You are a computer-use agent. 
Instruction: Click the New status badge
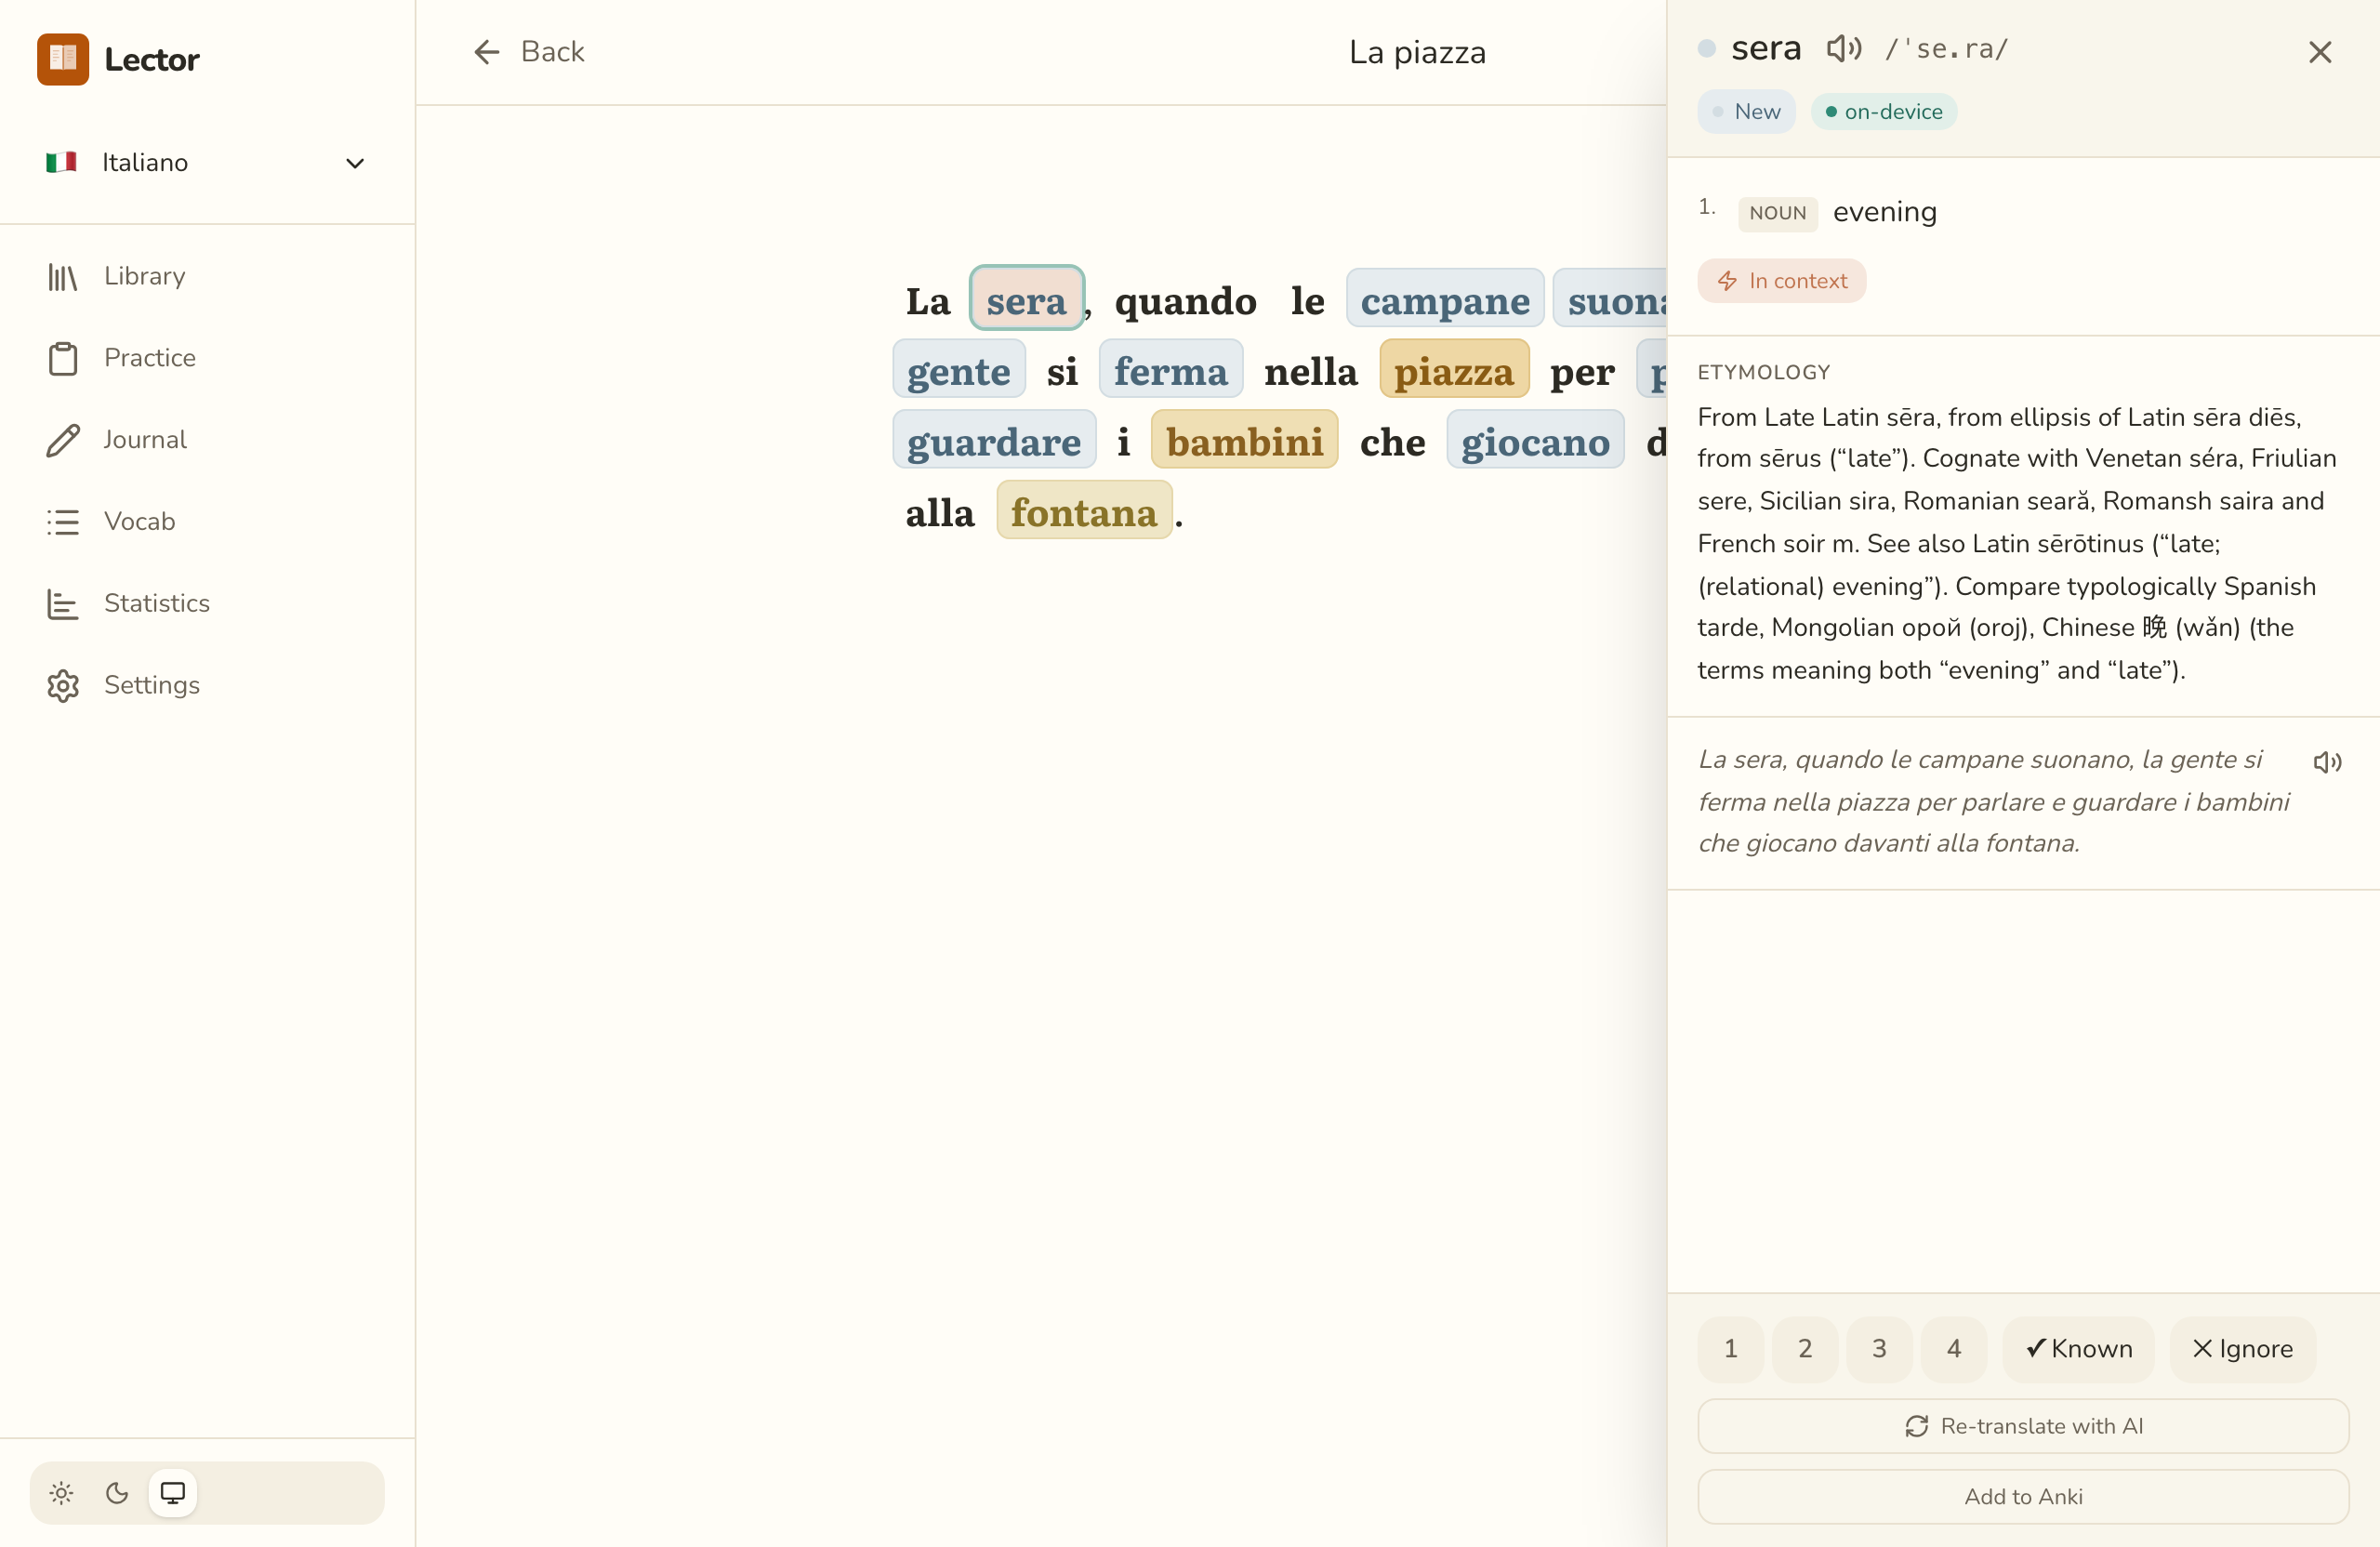pyautogui.click(x=1746, y=112)
